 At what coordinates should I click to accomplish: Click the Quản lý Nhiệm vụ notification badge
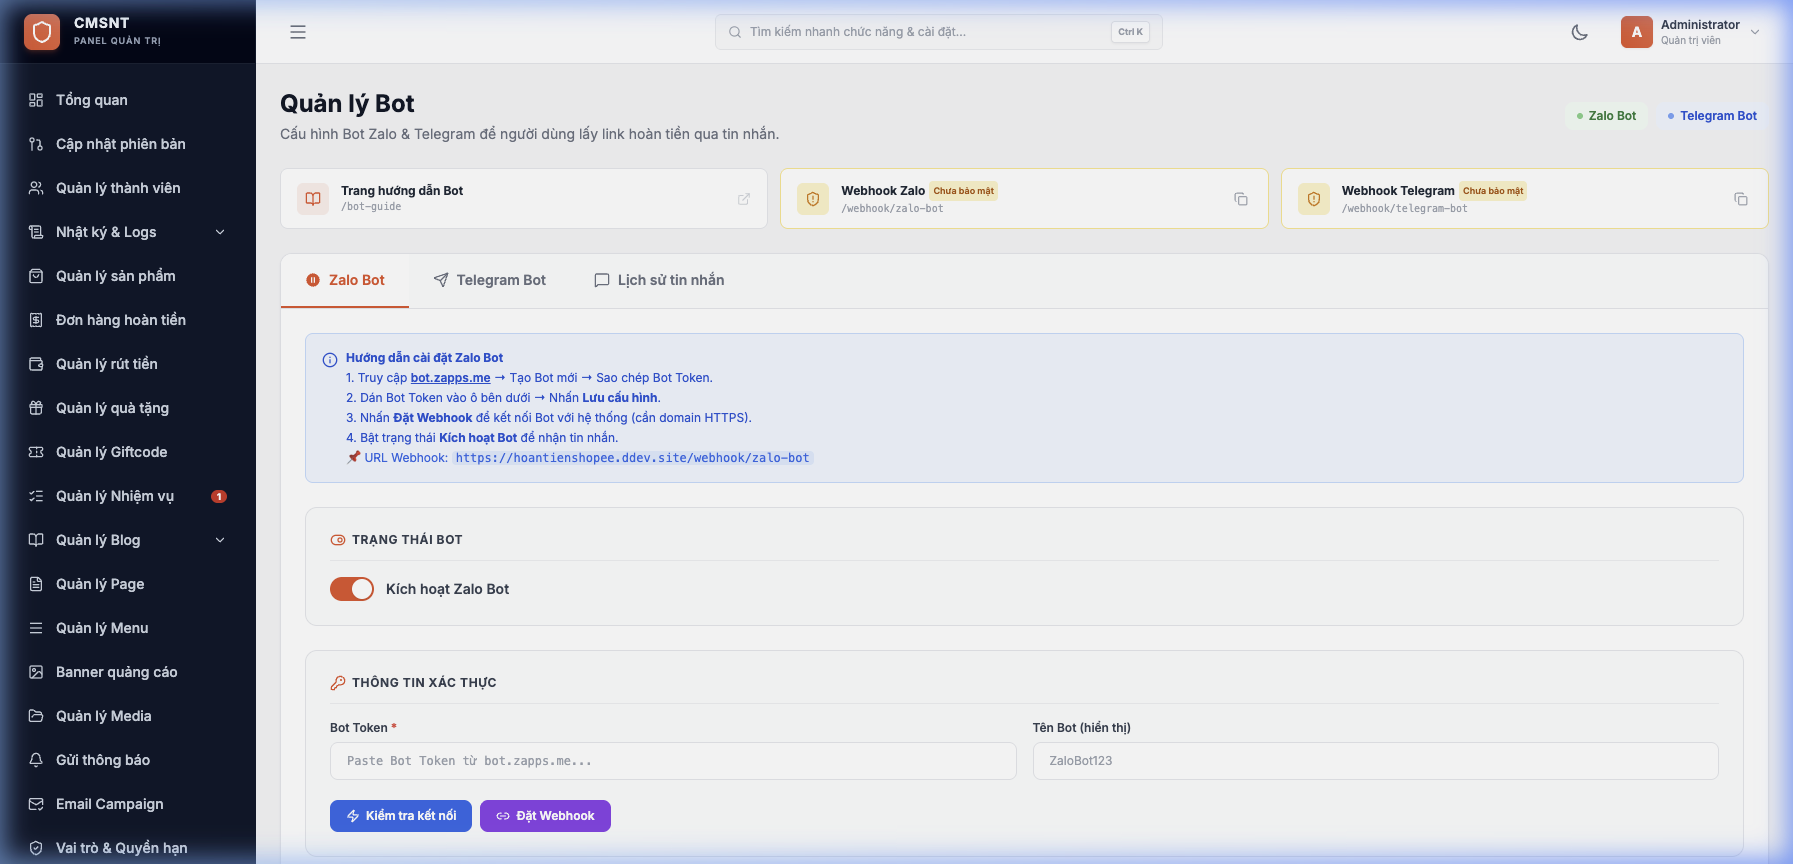[x=219, y=496]
